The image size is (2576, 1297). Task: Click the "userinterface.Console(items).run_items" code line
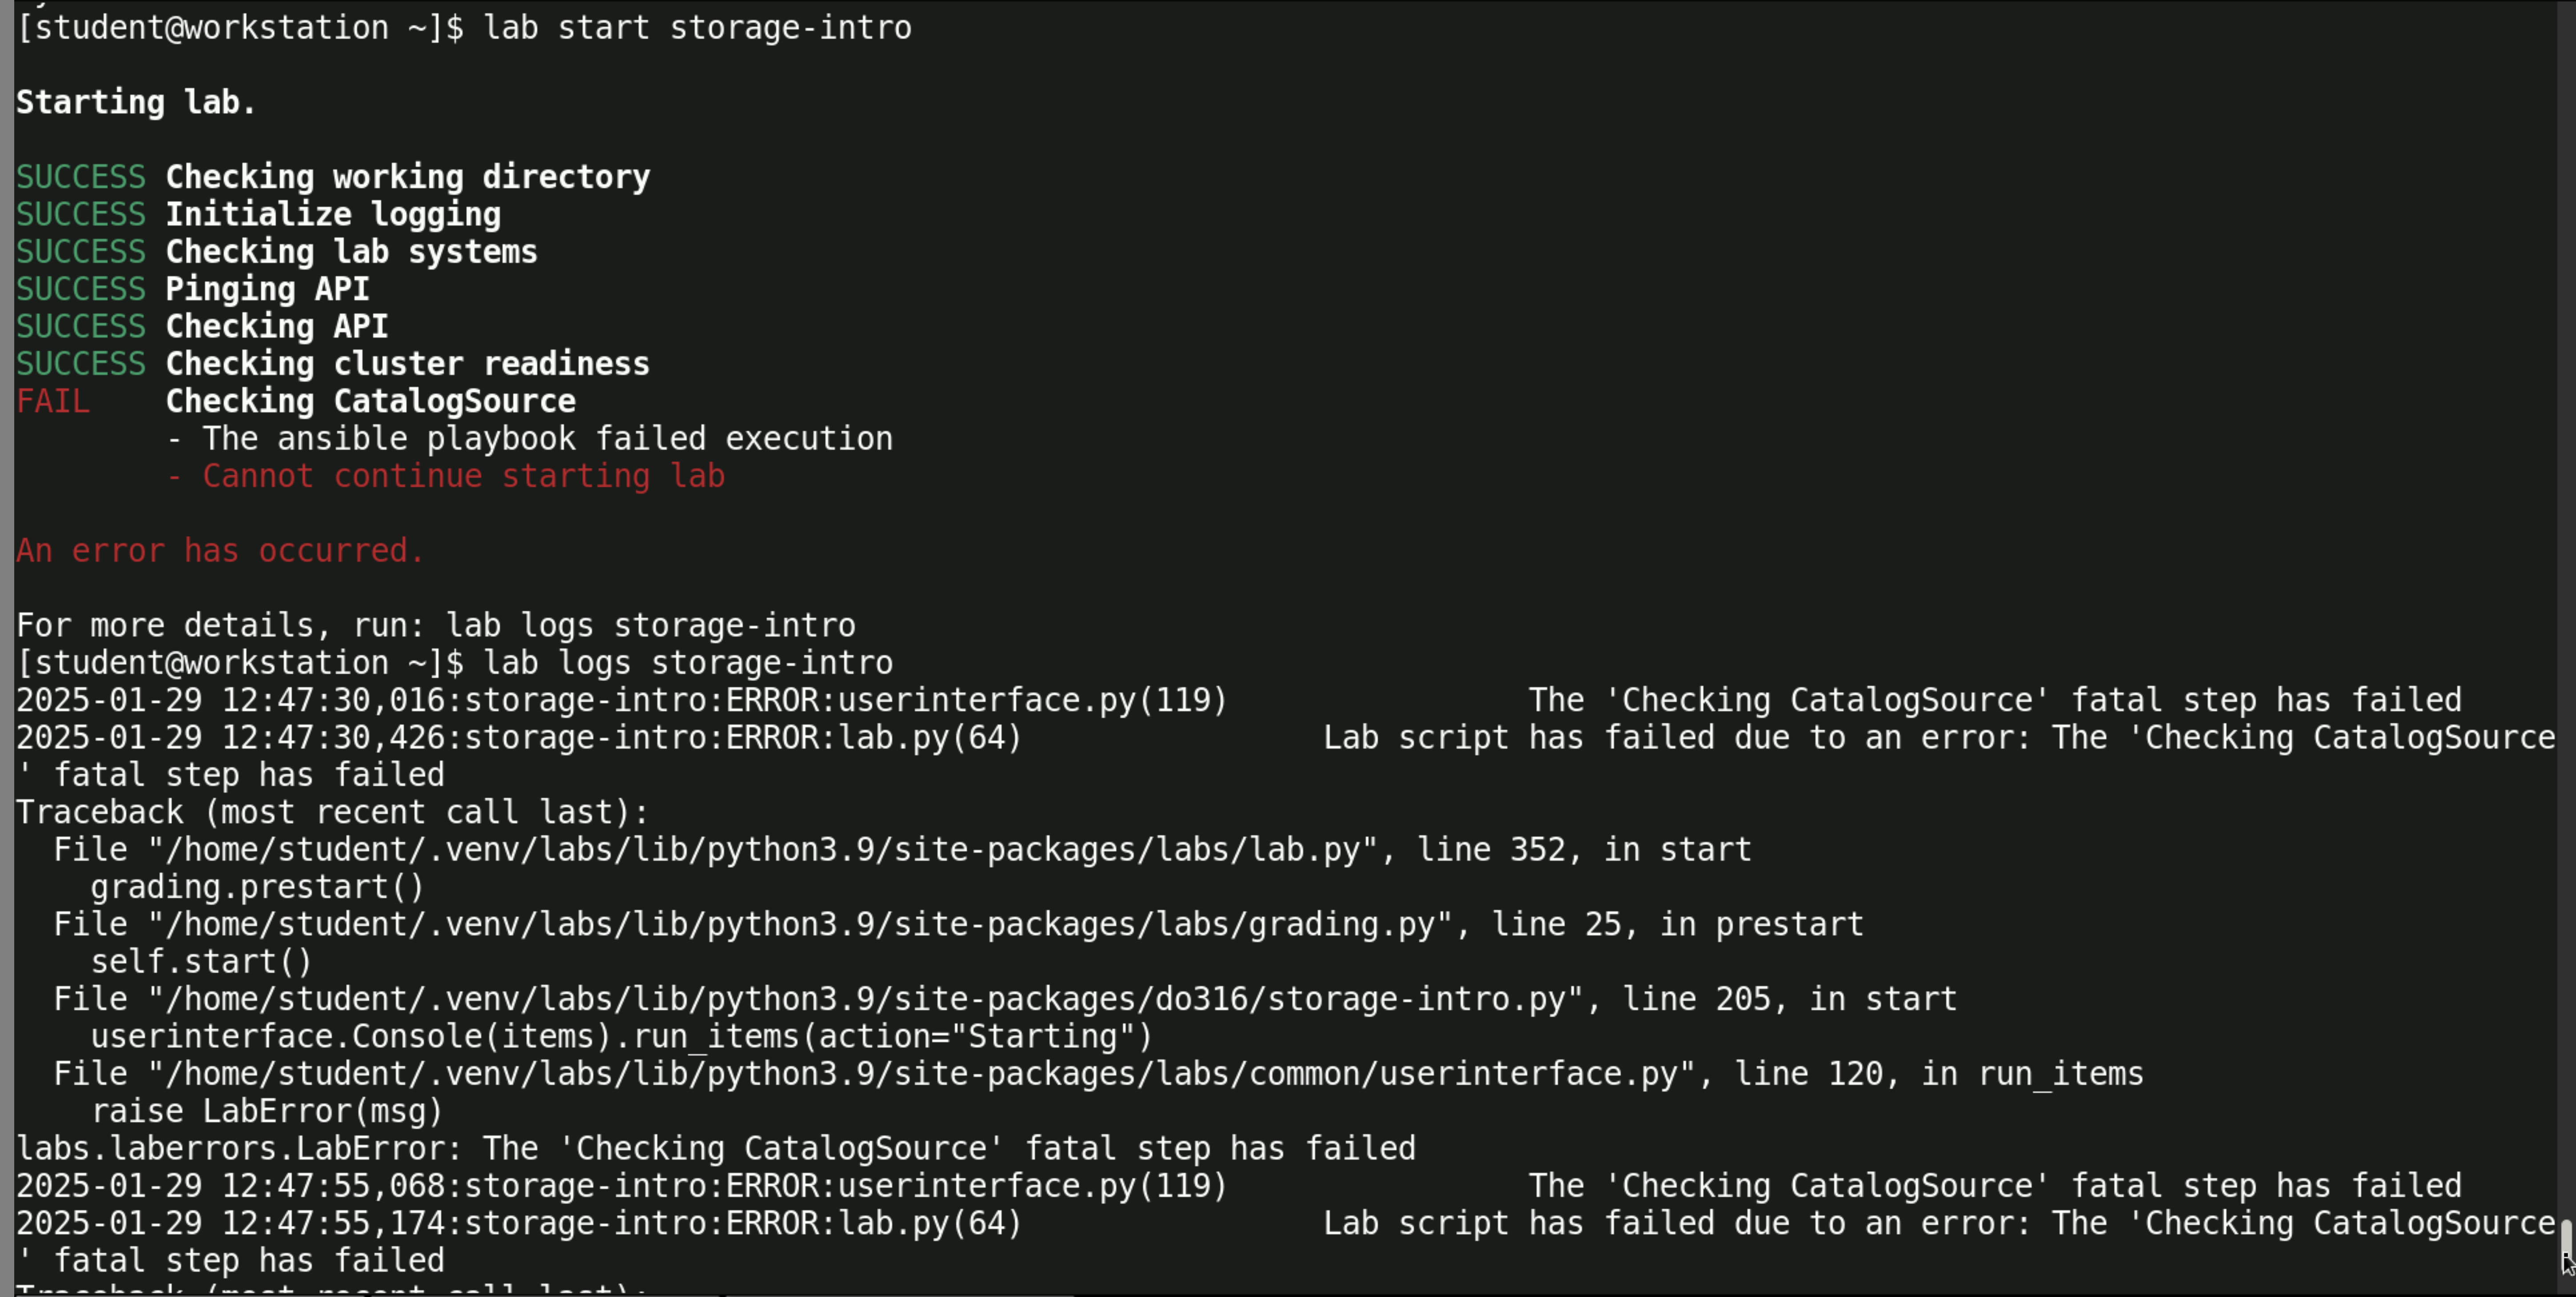click(x=621, y=1037)
